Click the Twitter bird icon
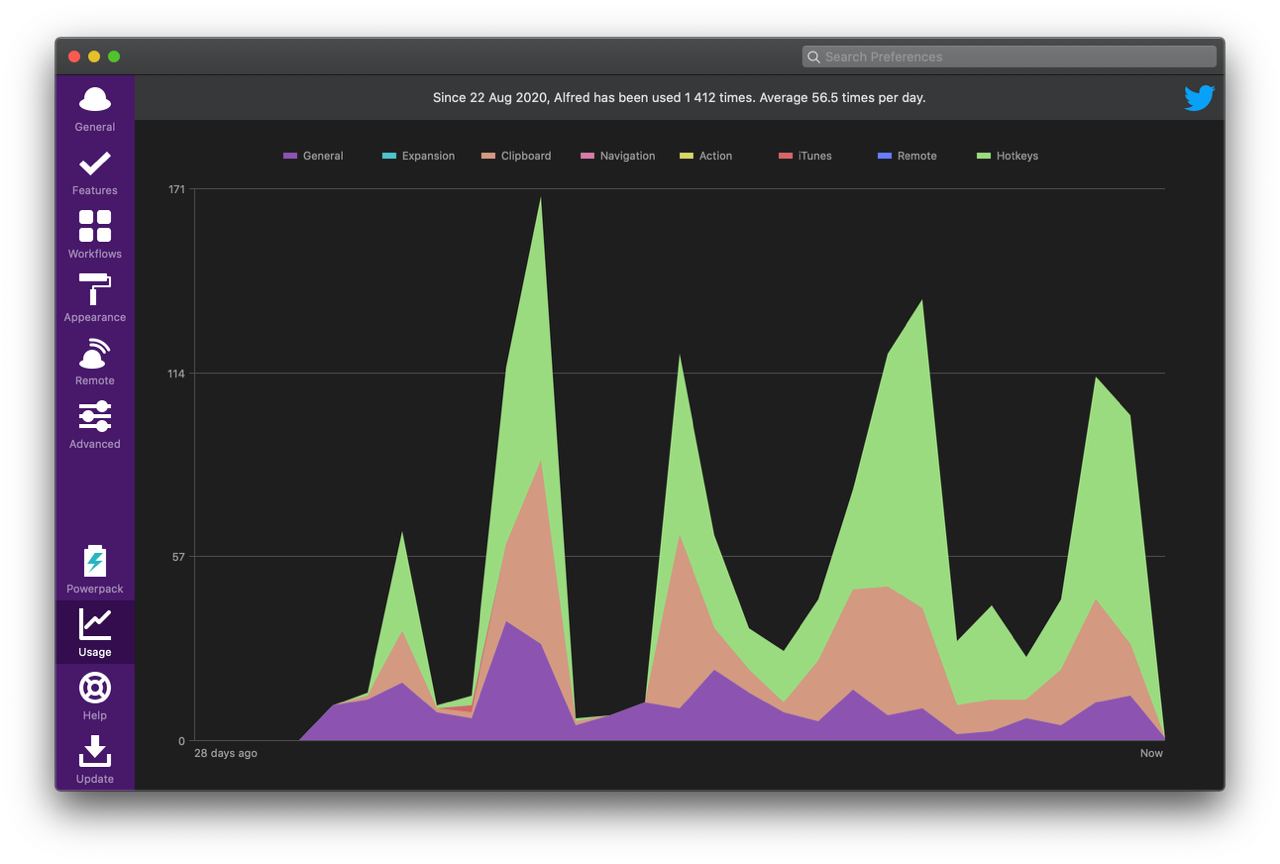1280x864 pixels. point(1199,98)
